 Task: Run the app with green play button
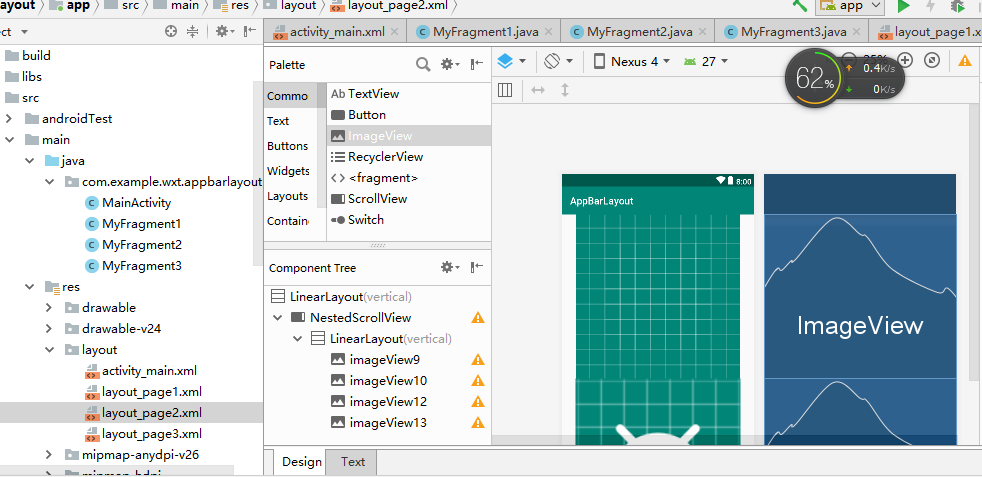[904, 6]
